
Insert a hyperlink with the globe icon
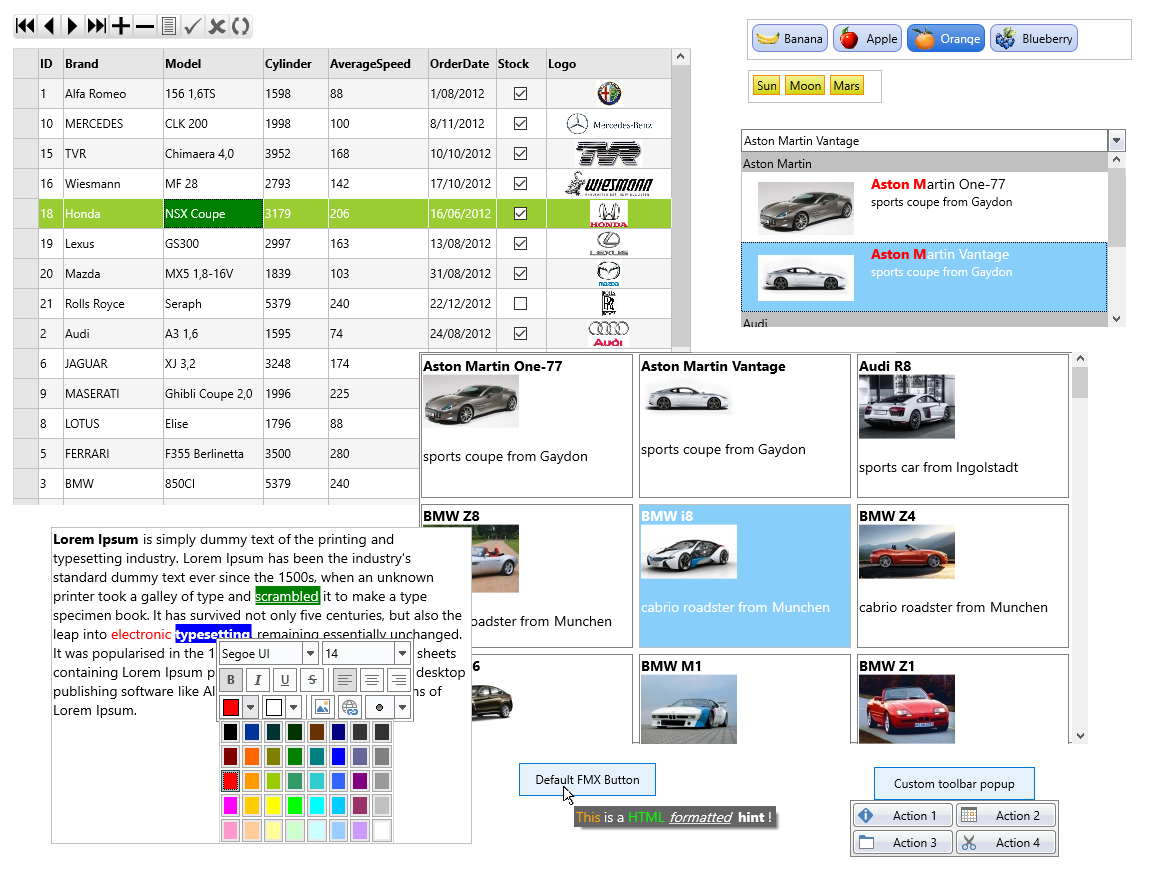(x=349, y=707)
